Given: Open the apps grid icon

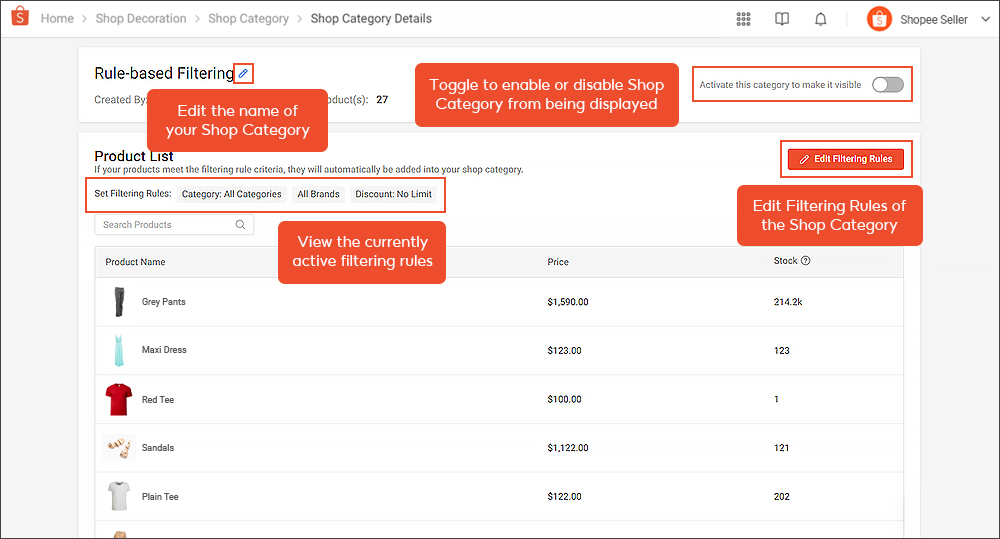Looking at the screenshot, I should tap(743, 19).
